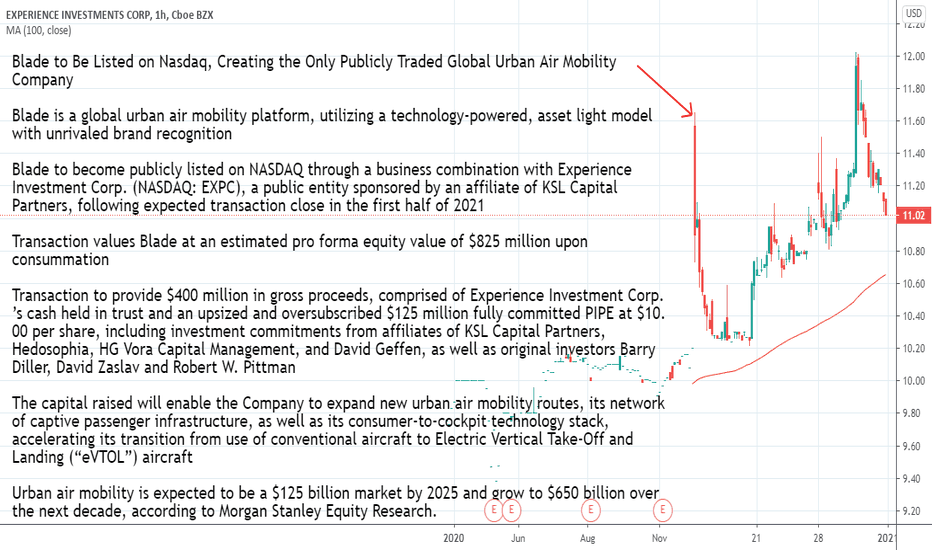Click the MA (100, close) indicator label
This screenshot has width=932, height=550.
coord(39,30)
